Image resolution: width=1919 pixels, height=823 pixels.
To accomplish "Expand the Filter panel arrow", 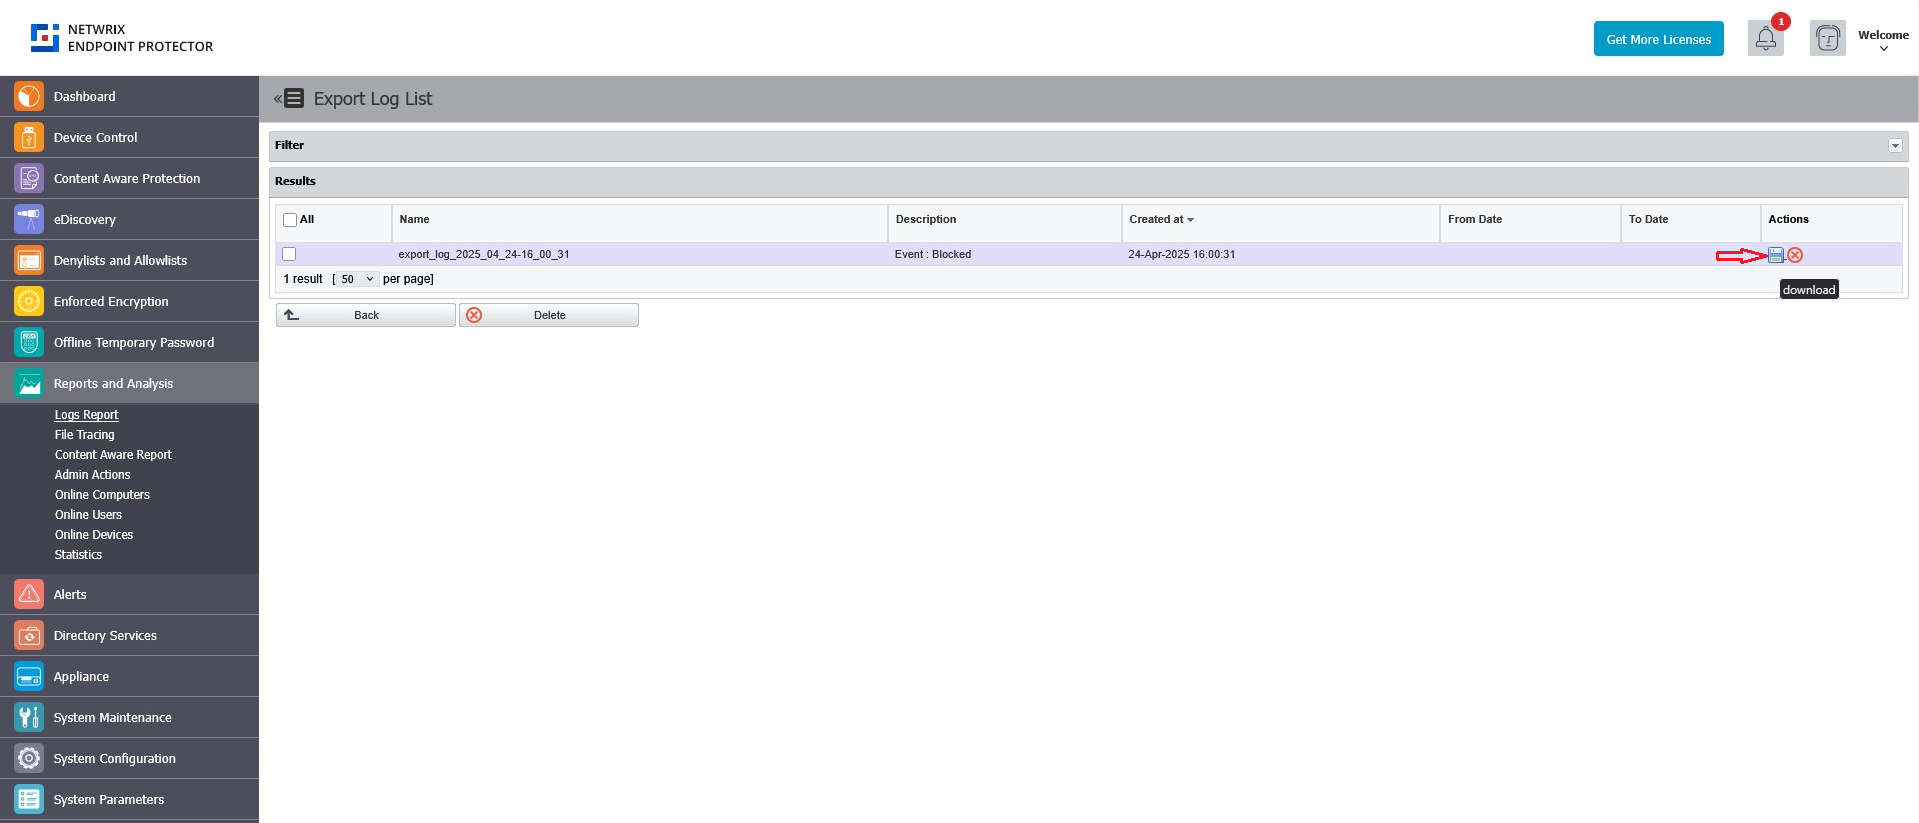I will [1895, 146].
